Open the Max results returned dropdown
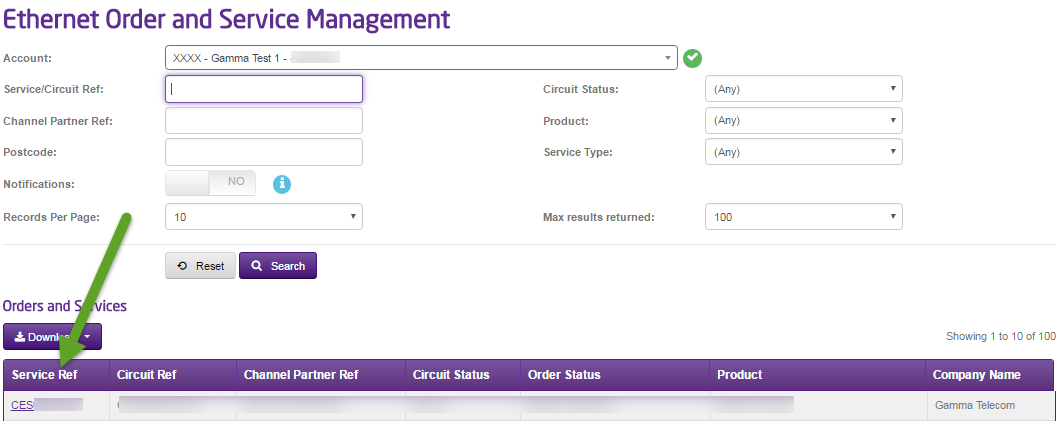The width and height of the screenshot is (1056, 421). pyautogui.click(x=803, y=217)
